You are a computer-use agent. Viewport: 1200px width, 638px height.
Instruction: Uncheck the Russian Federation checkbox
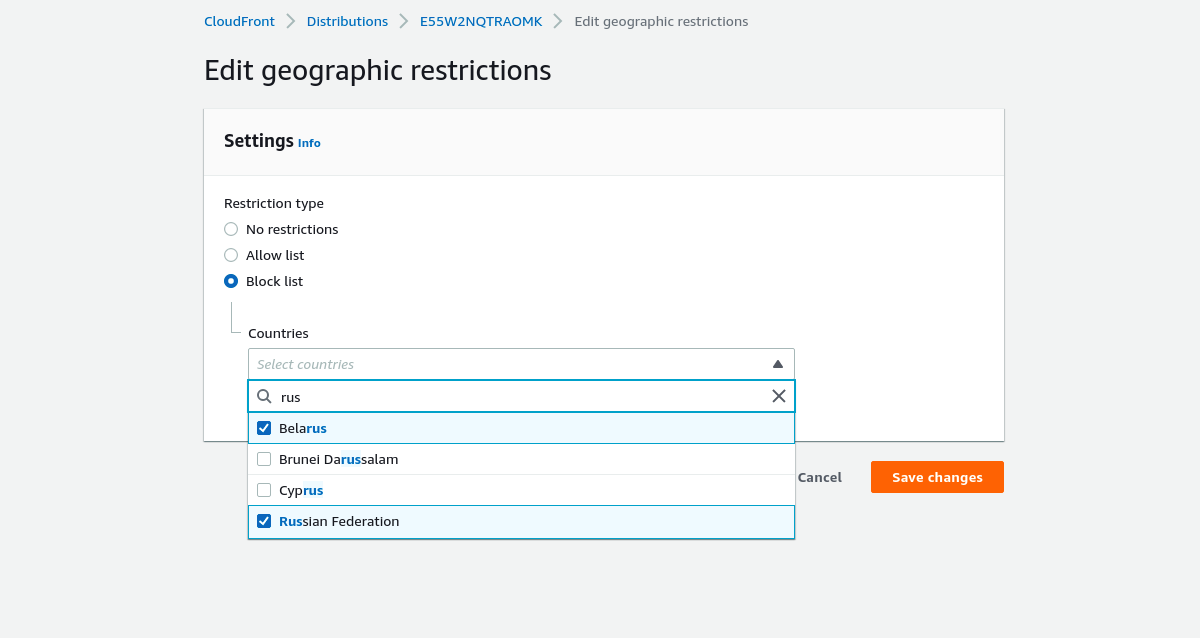point(264,521)
